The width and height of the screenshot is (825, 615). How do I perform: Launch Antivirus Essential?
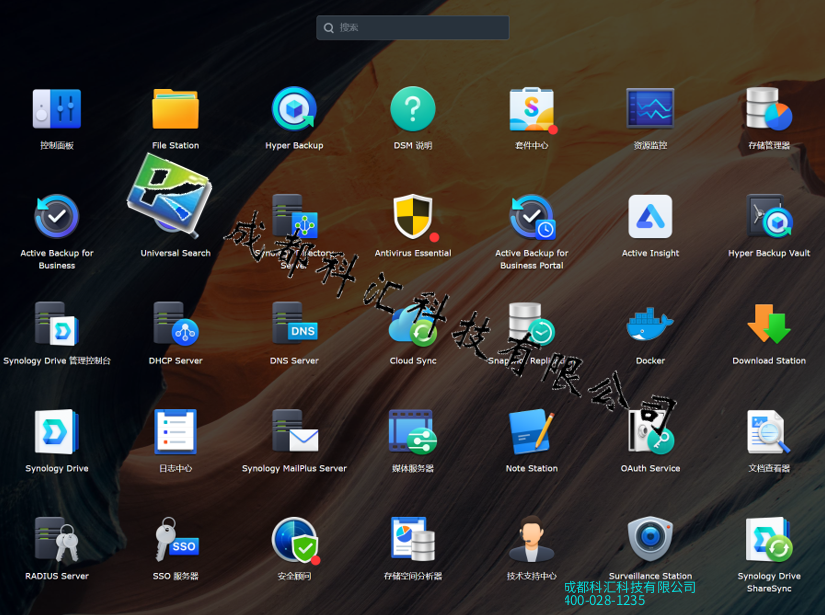tap(413, 217)
